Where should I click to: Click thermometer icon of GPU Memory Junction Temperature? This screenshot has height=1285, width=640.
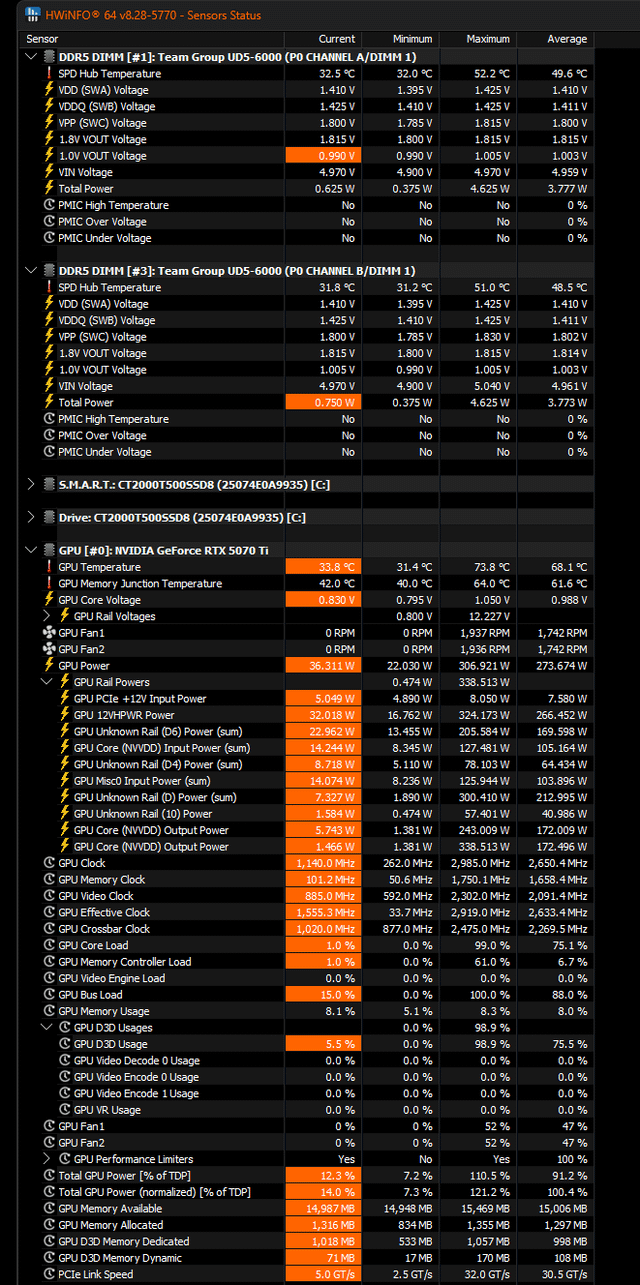[x=49, y=584]
